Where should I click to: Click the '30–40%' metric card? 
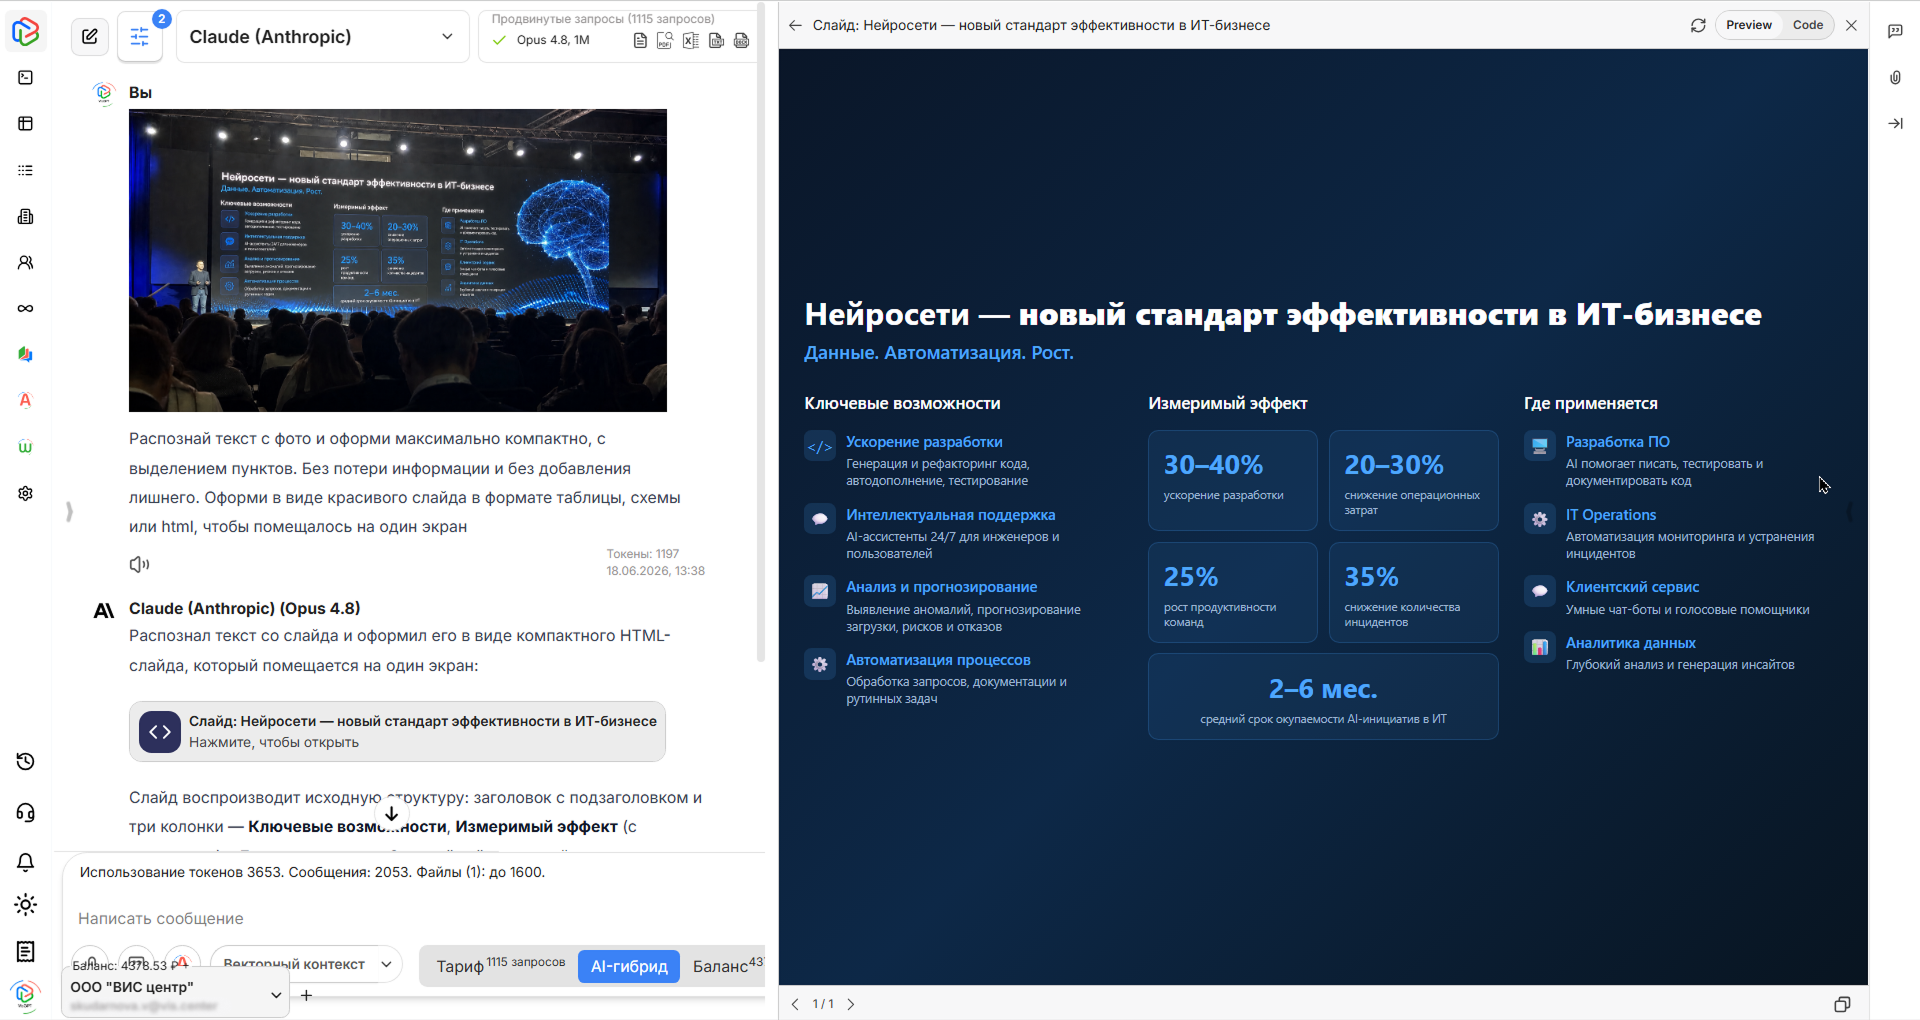(x=1232, y=480)
